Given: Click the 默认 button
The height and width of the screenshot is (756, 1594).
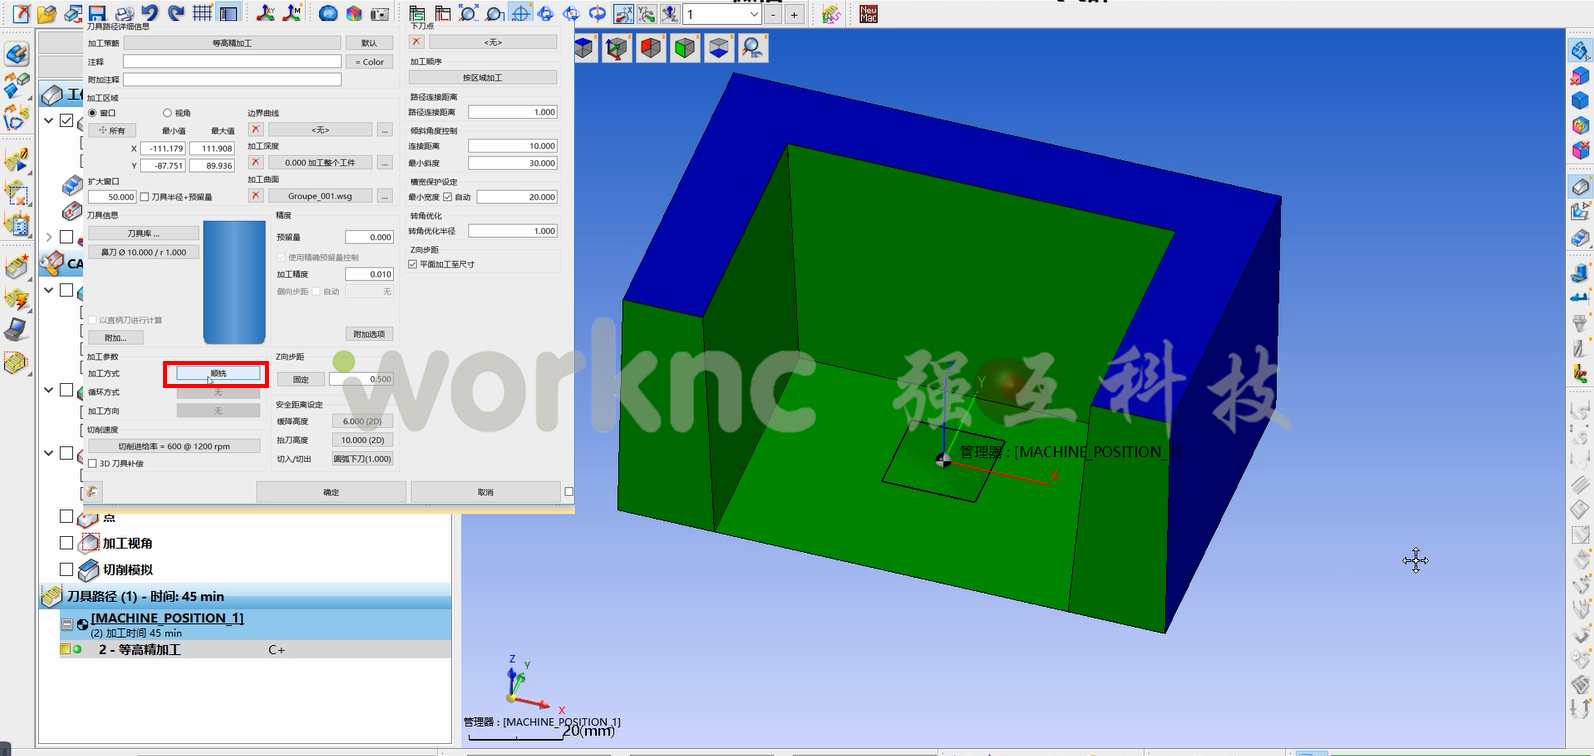Looking at the screenshot, I should click(369, 43).
